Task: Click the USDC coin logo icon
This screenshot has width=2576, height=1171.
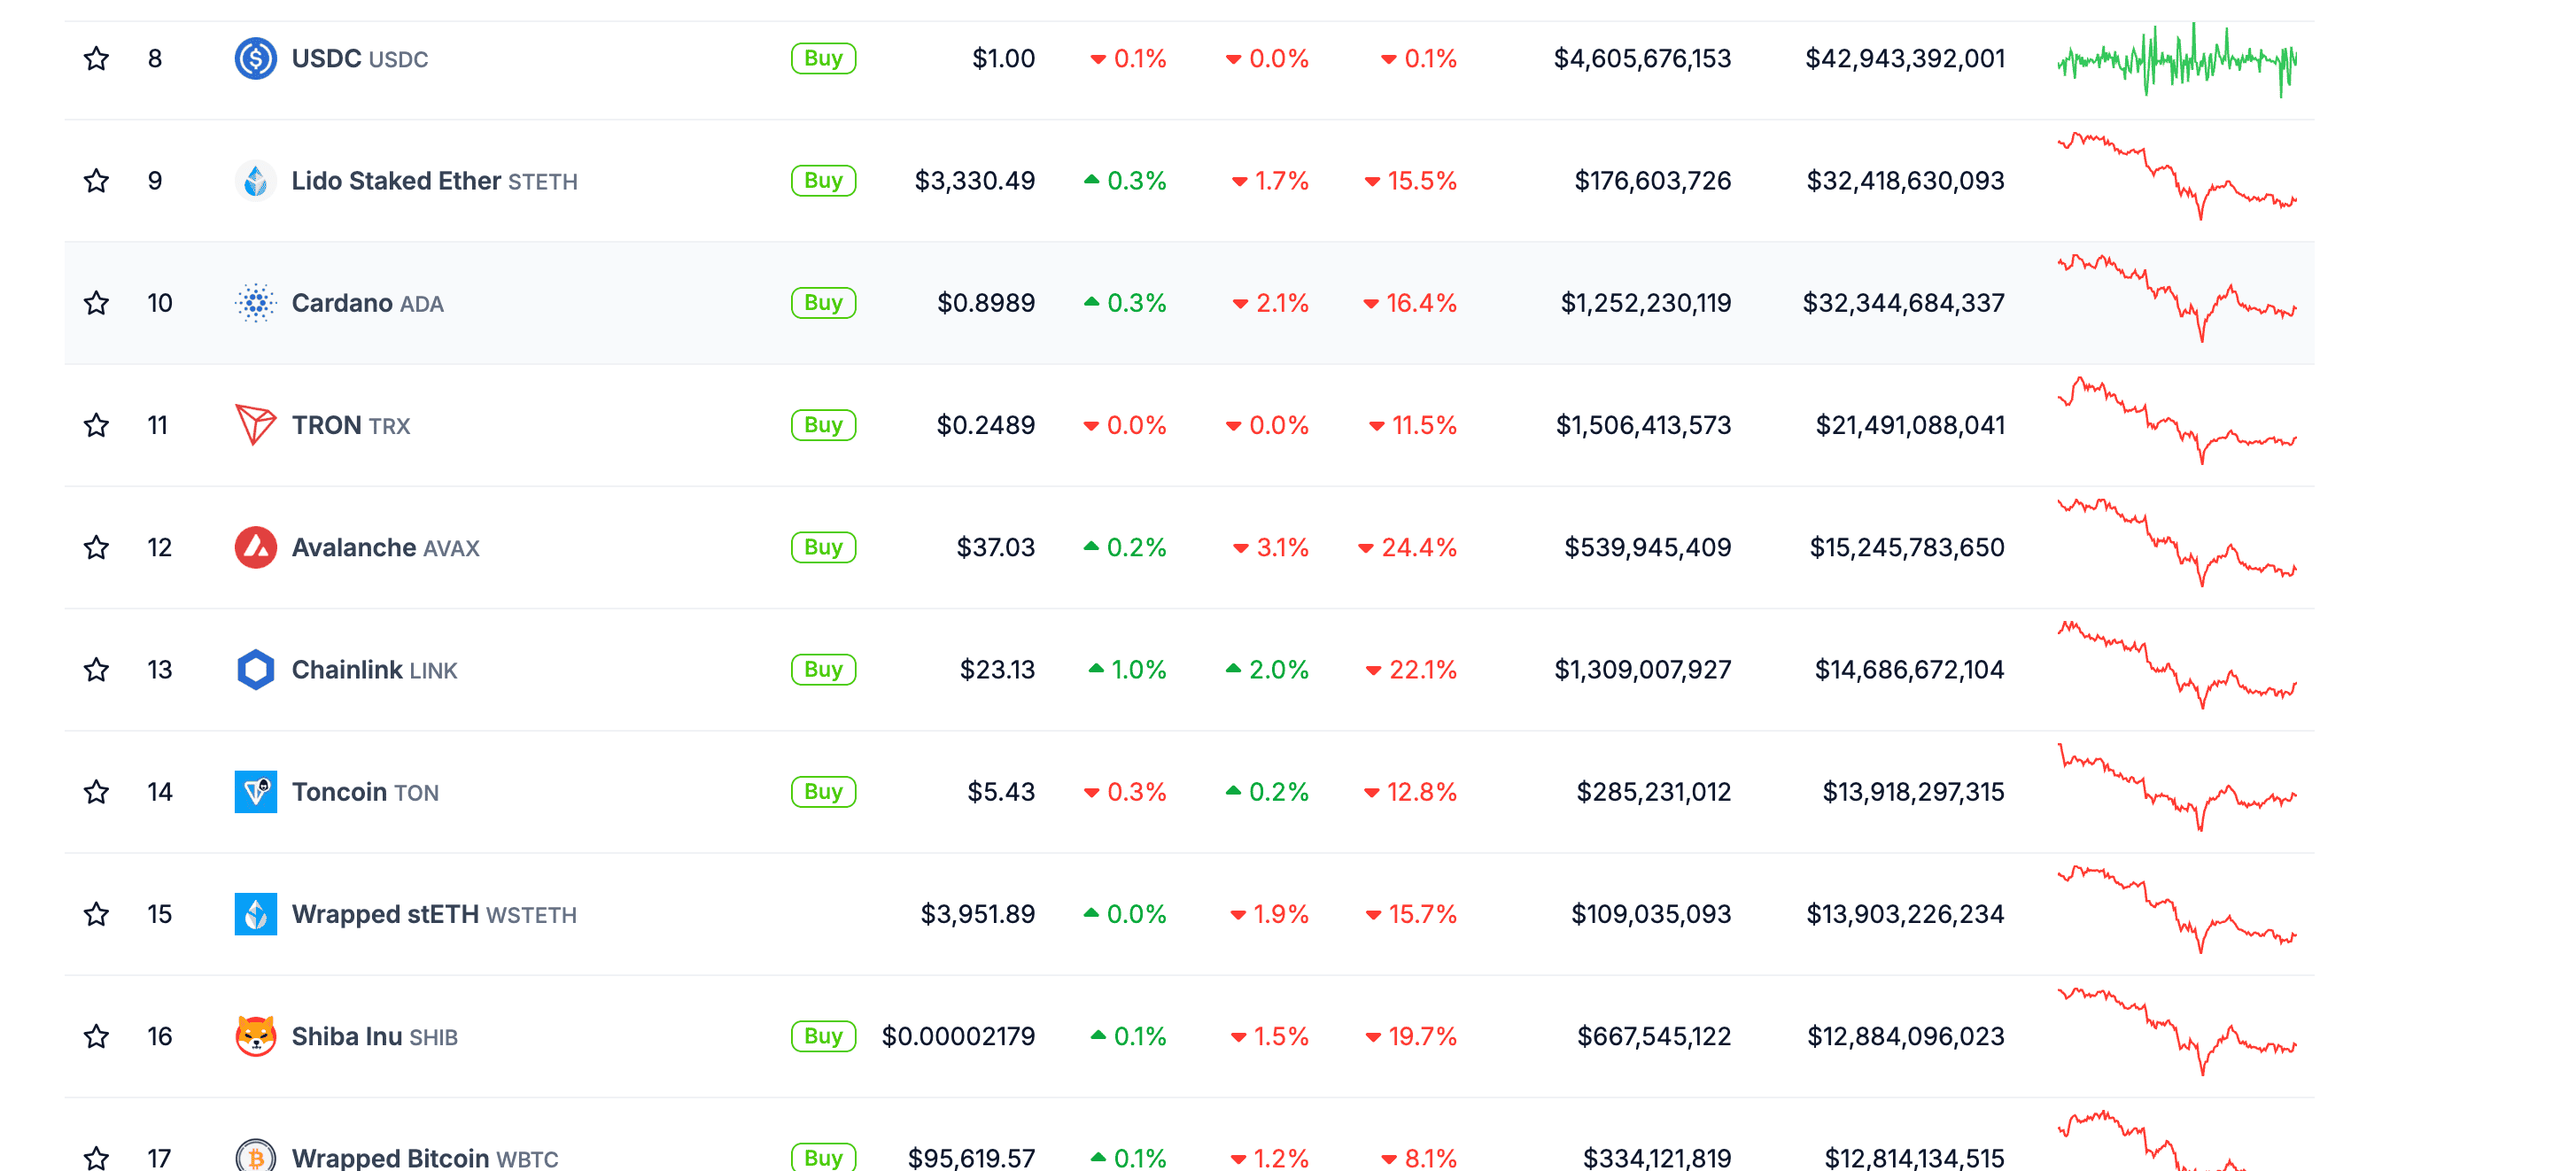Action: click(255, 58)
